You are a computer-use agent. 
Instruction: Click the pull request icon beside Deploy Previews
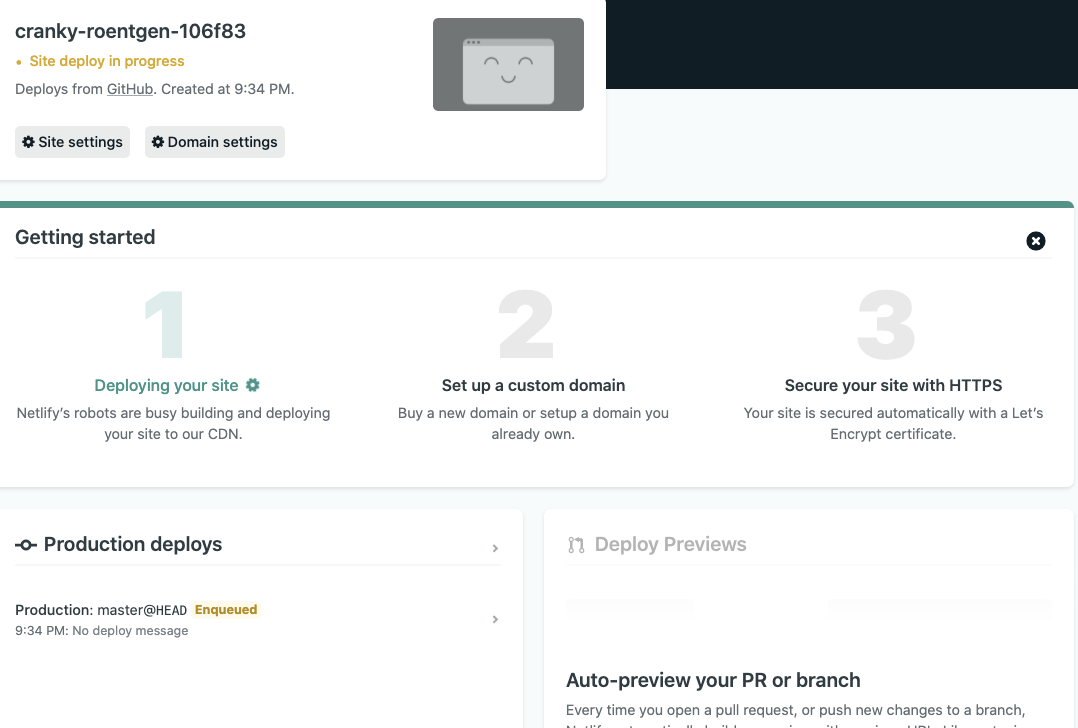tap(576, 545)
